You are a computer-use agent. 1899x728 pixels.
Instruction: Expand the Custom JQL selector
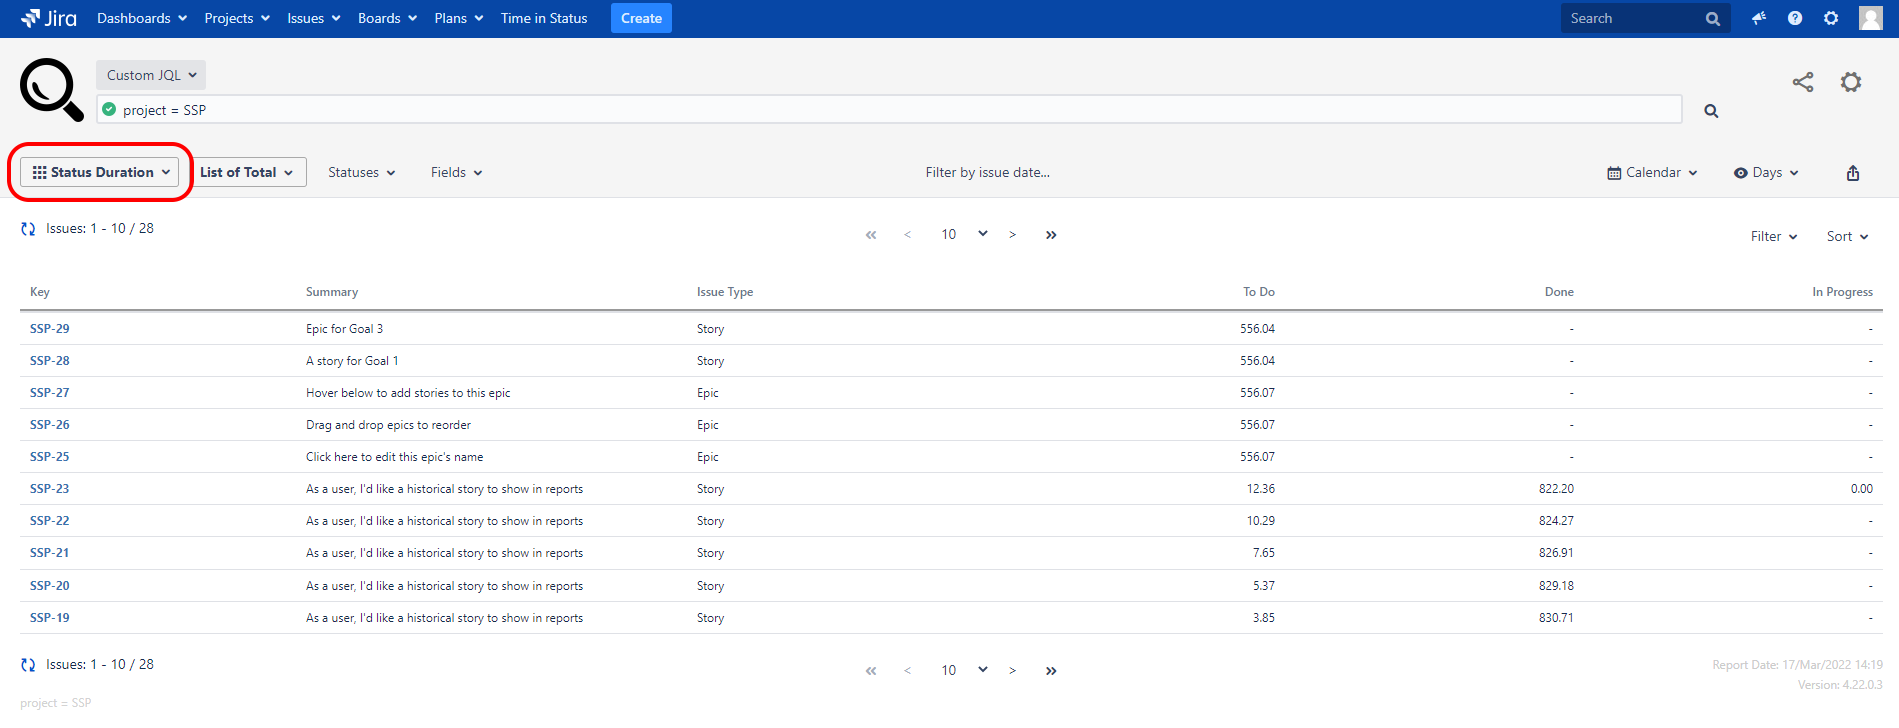click(x=151, y=75)
